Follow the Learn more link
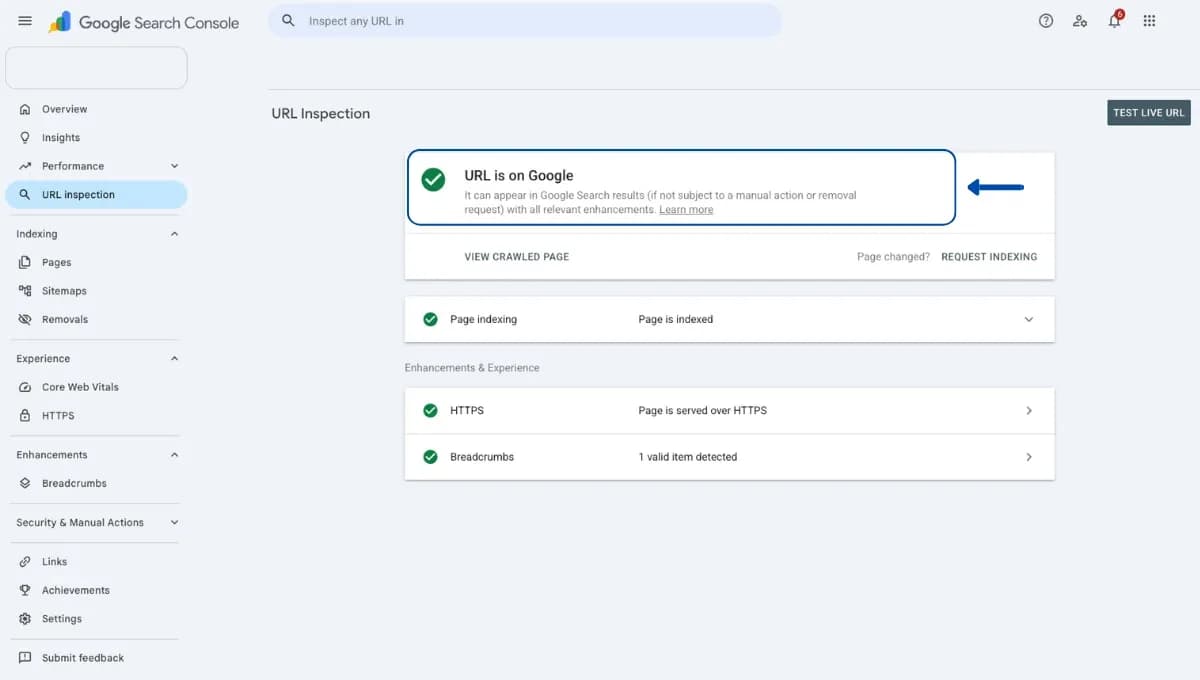Viewport: 1200px width, 680px height. 686,210
